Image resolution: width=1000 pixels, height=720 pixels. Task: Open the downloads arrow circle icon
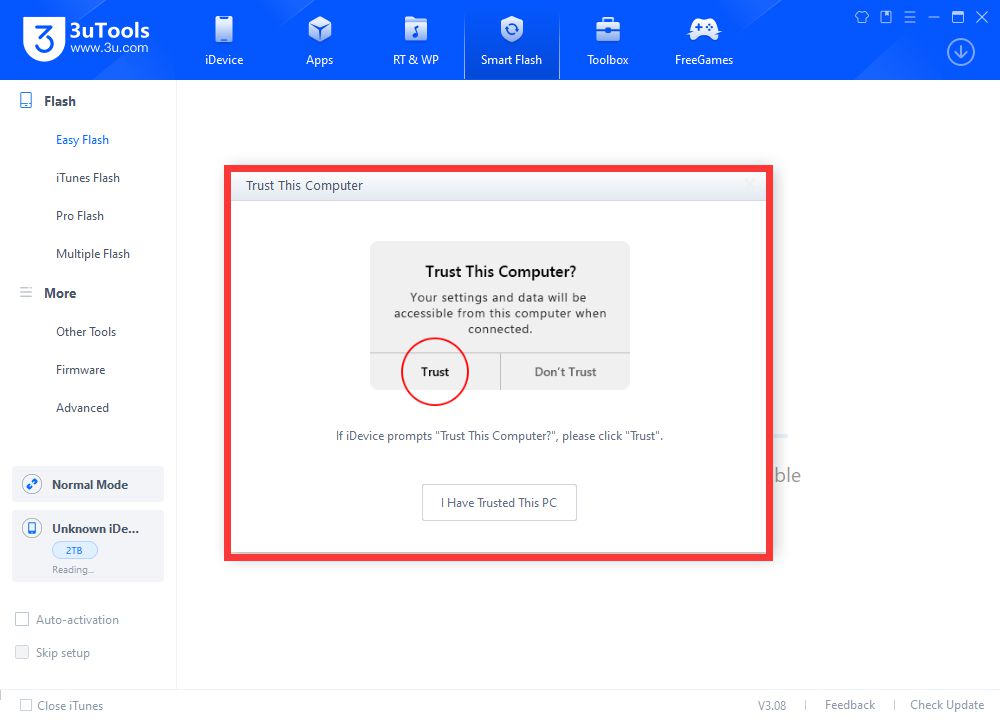click(960, 52)
